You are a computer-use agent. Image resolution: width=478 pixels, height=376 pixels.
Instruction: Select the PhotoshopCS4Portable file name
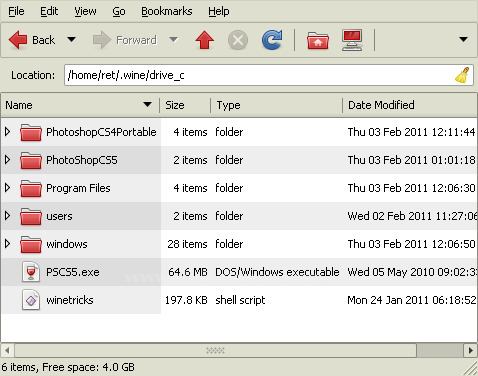101,132
